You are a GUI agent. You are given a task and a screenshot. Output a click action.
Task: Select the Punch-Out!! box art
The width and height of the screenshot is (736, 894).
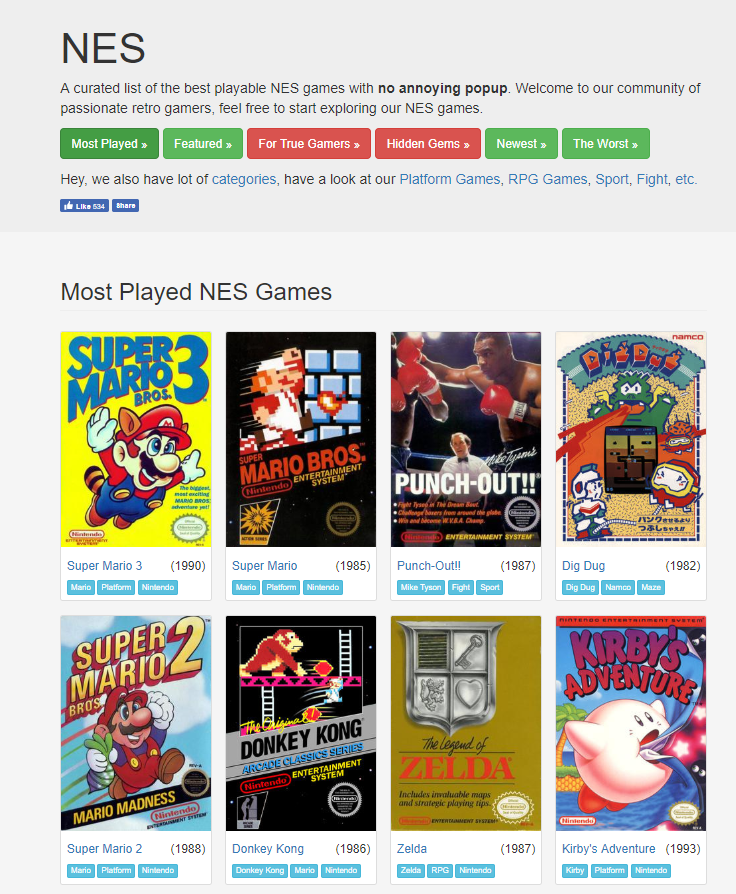tap(466, 440)
